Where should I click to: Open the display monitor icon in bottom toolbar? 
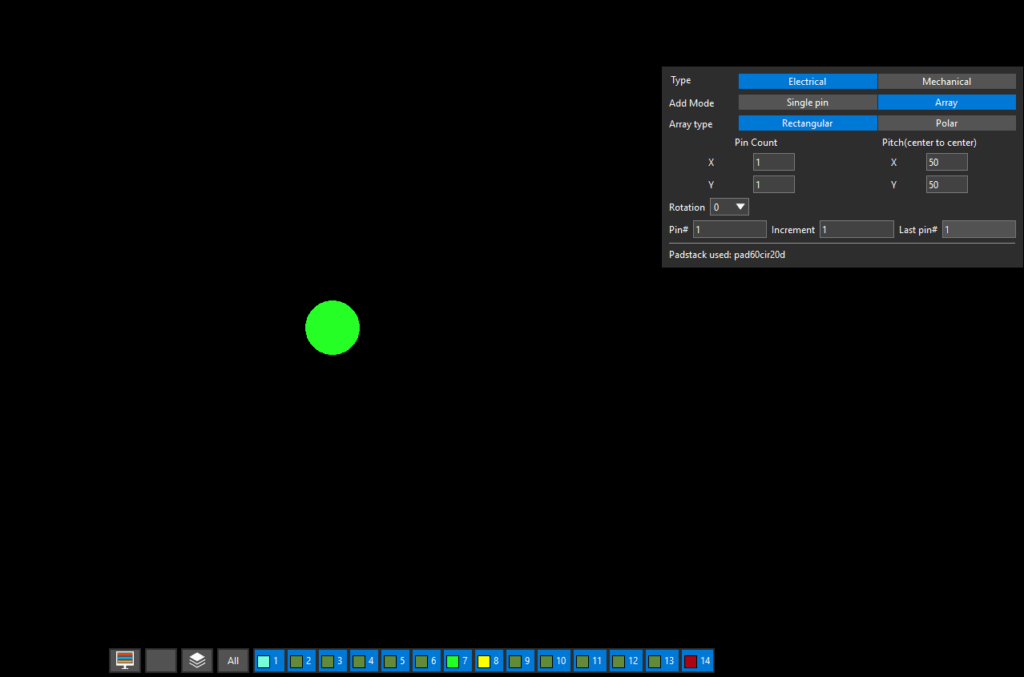(x=125, y=660)
